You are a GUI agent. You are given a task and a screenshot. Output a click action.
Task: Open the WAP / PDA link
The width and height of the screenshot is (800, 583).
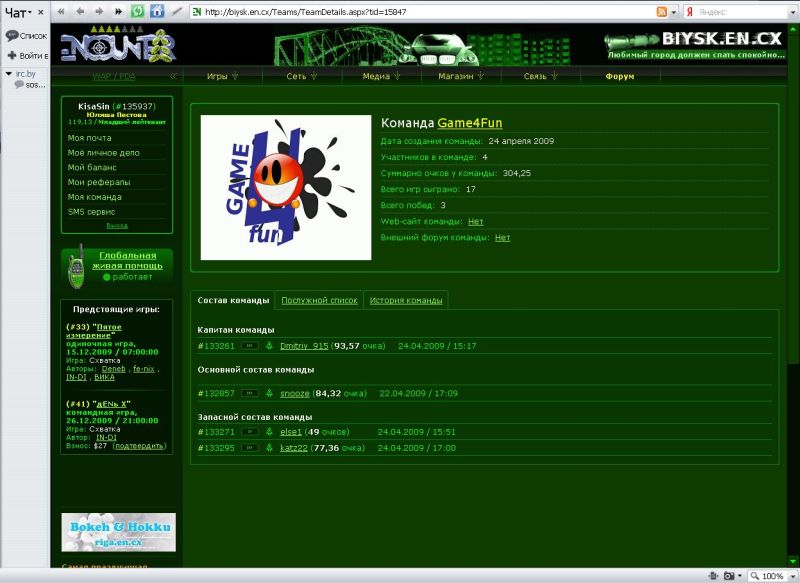tap(114, 77)
